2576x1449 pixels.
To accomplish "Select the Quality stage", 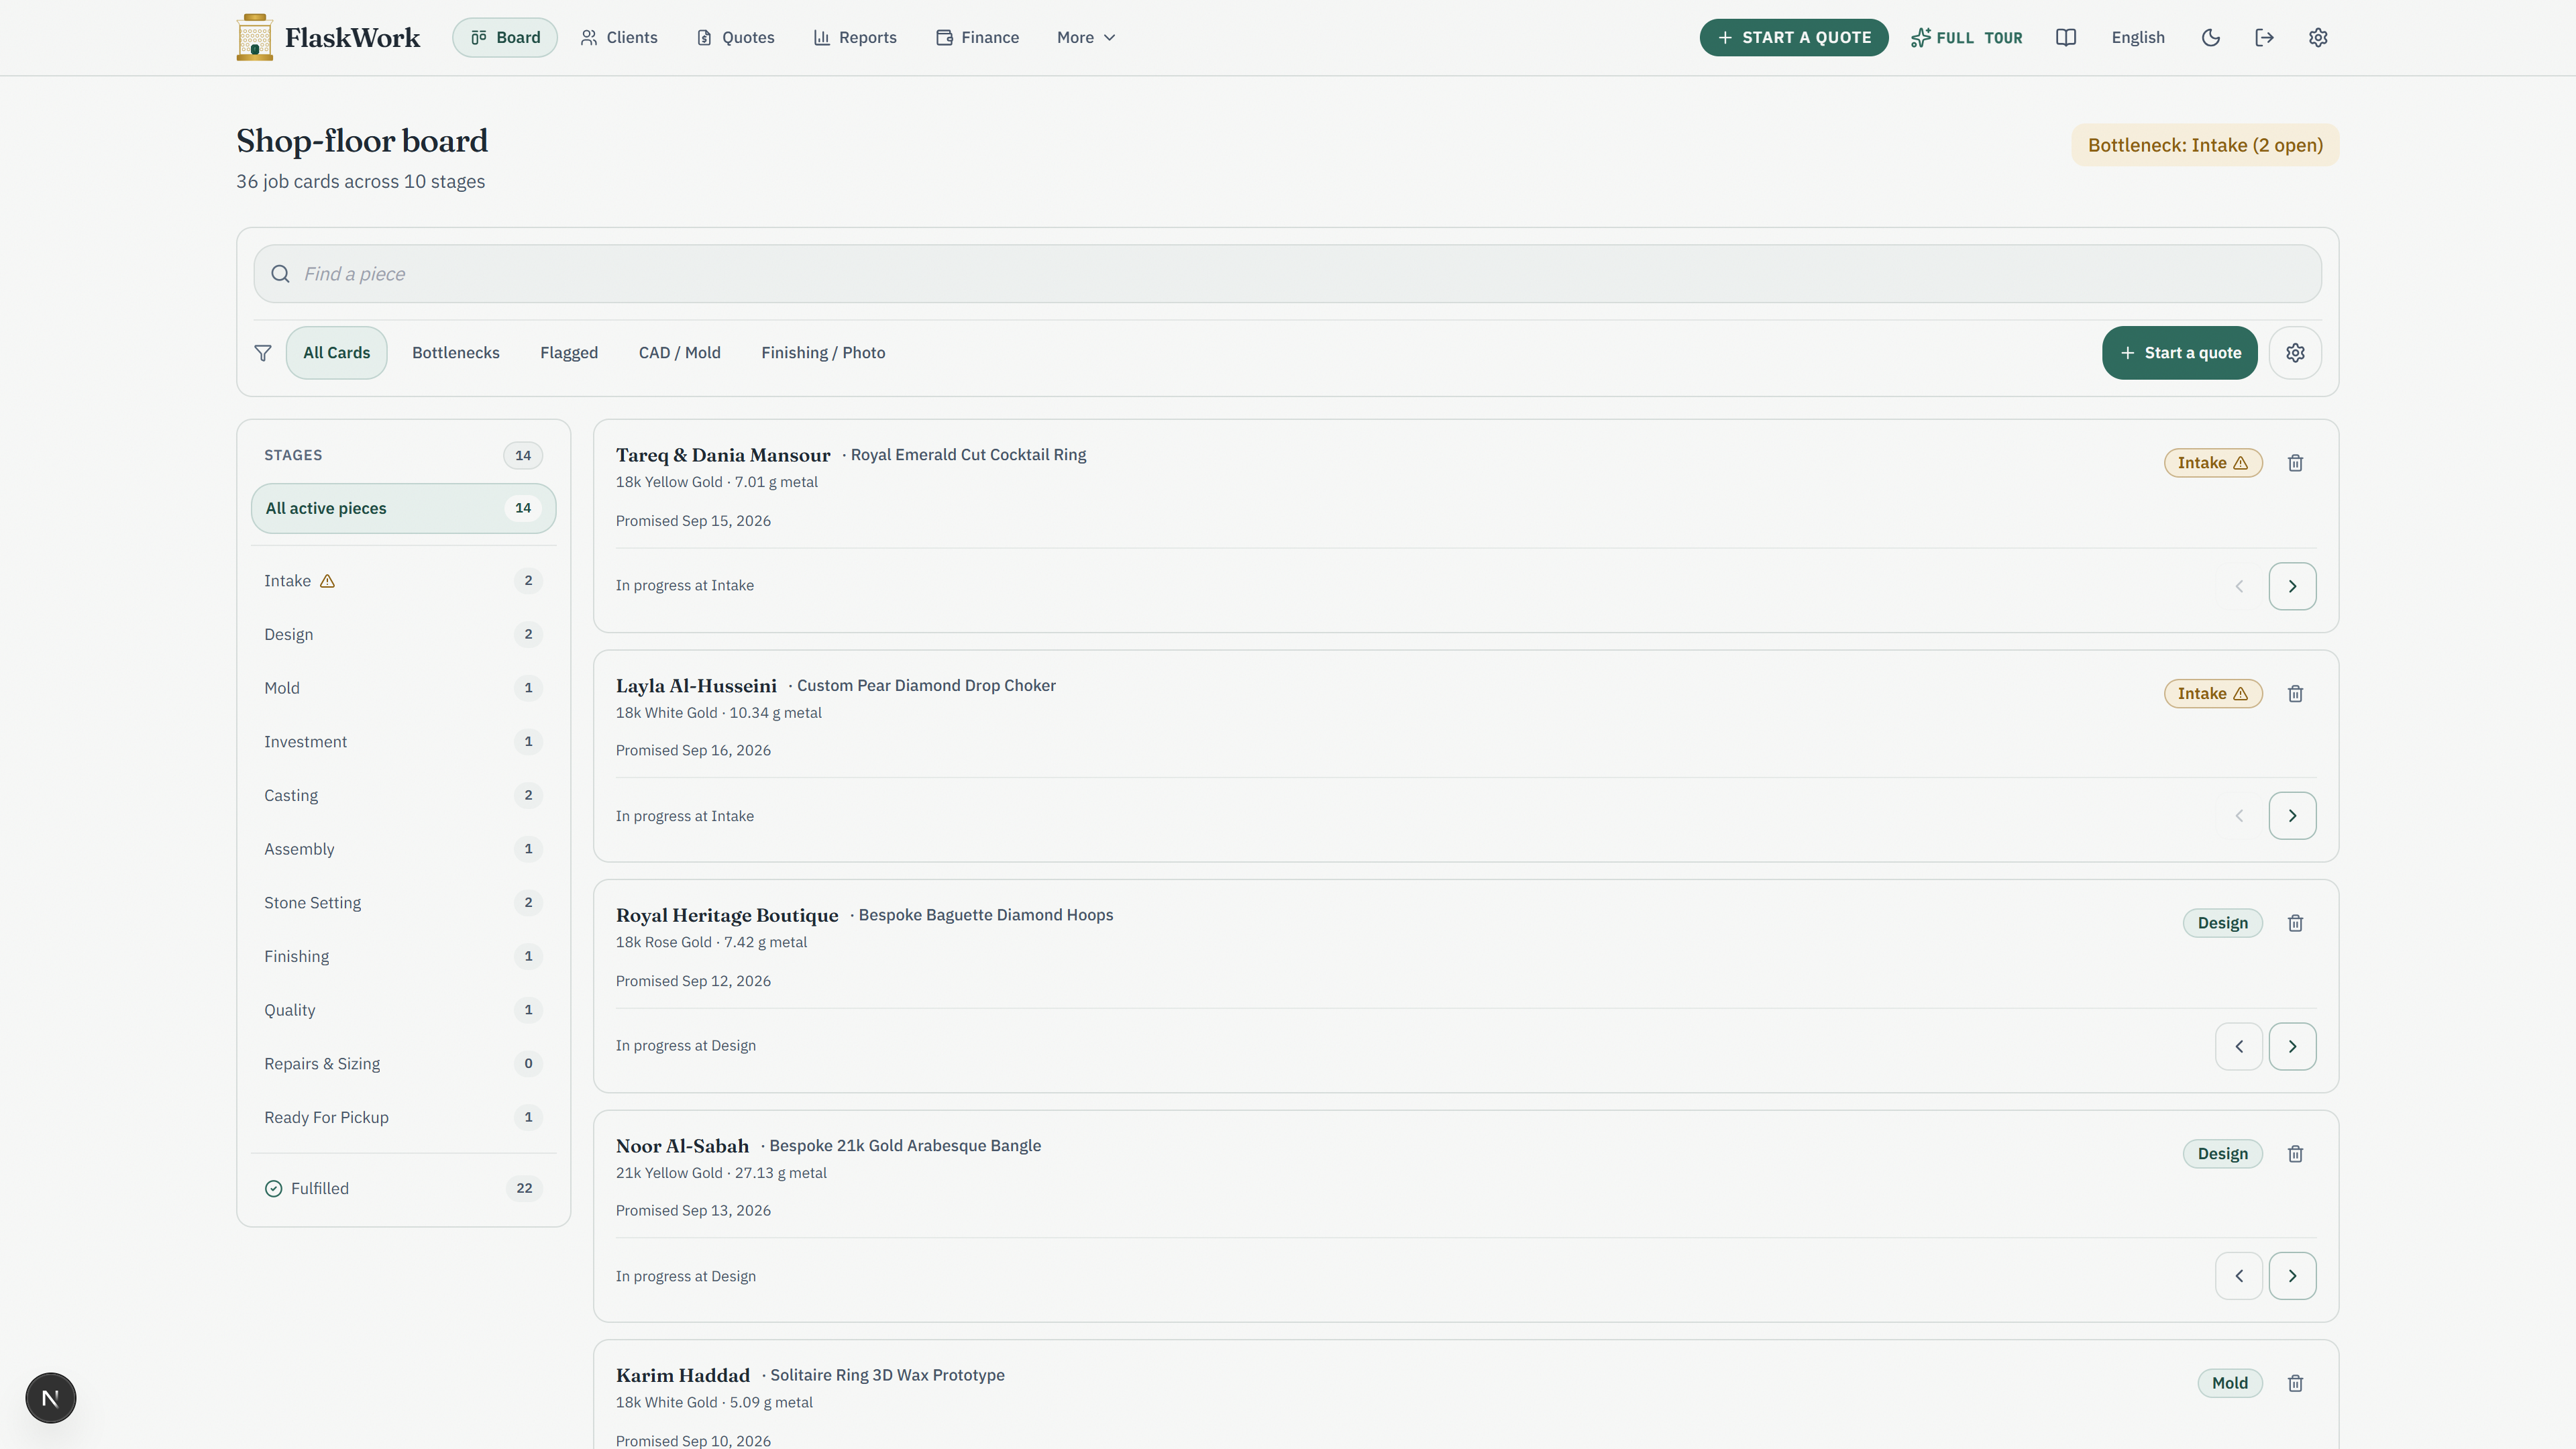I will pos(403,1010).
